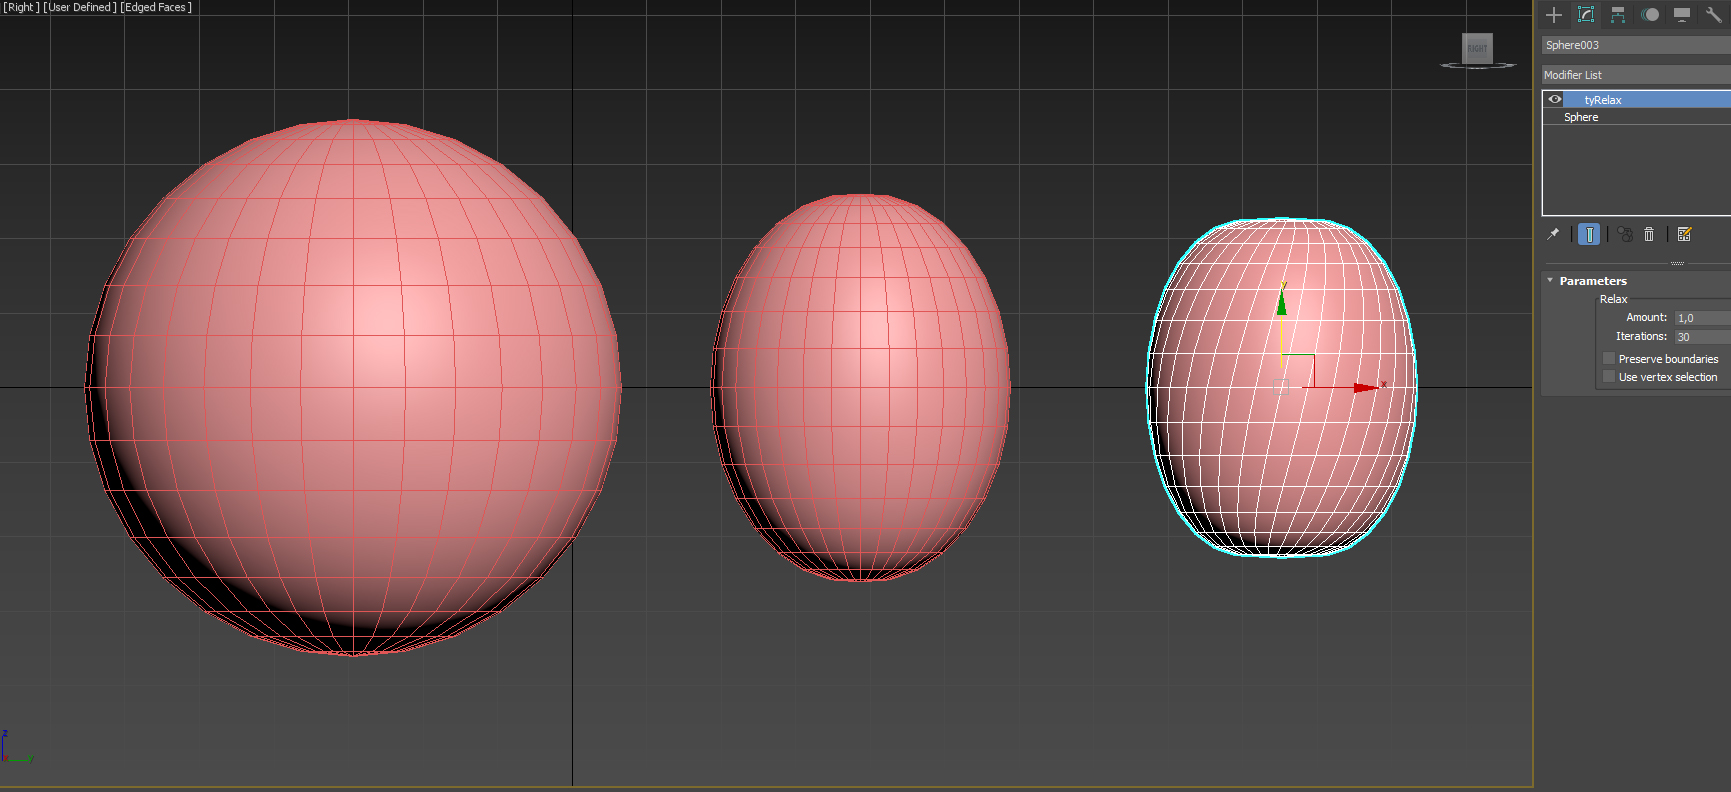The height and width of the screenshot is (792, 1731).
Task: Click the Pin Stack icon
Action: click(1553, 234)
